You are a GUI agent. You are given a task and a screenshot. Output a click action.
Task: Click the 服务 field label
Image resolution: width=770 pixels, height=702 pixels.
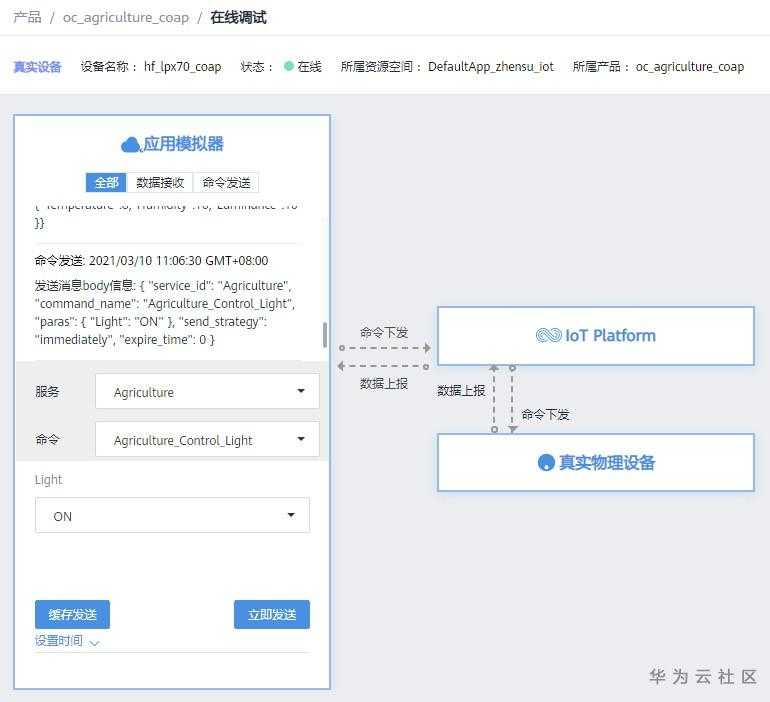[47, 392]
